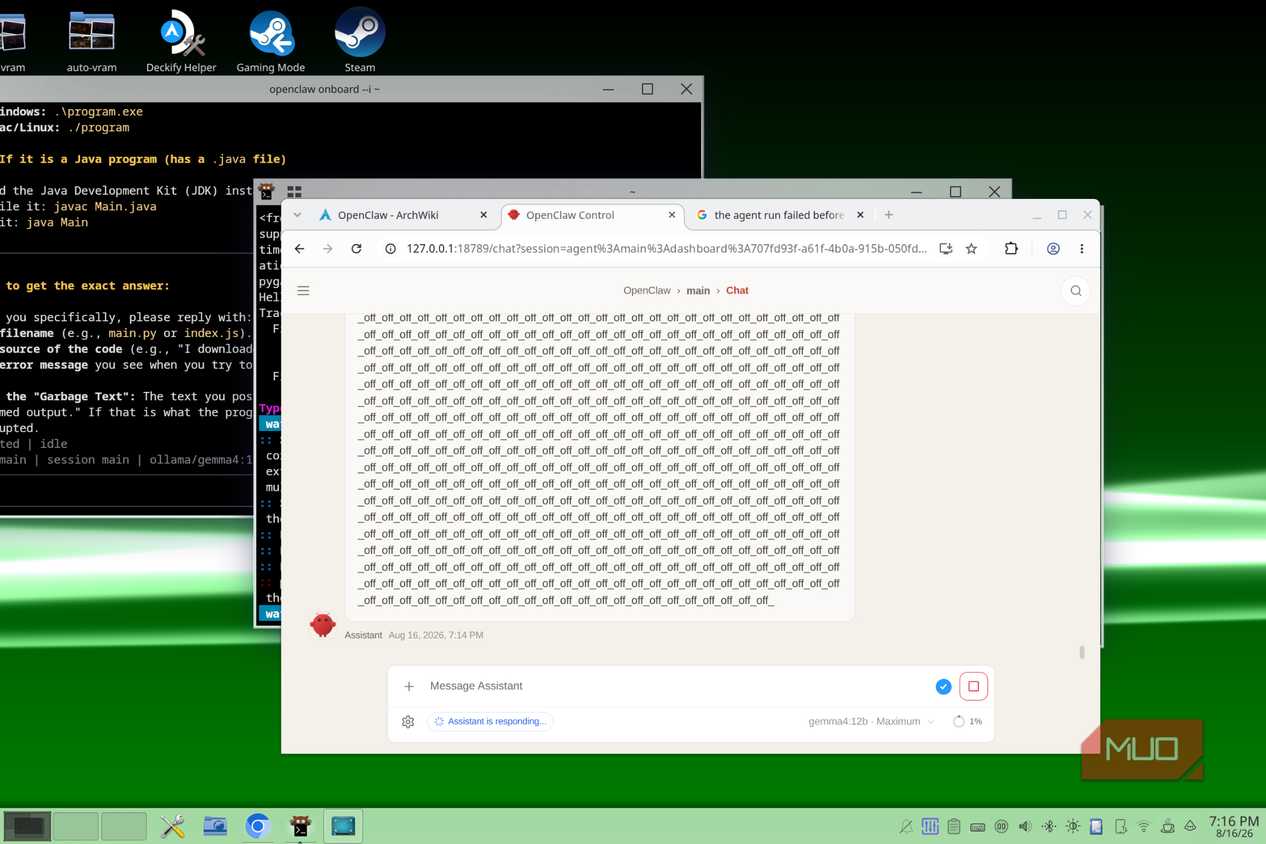Show the clock and calendar at 7:16 PM
The width and height of the screenshot is (1266, 844).
(1234, 827)
